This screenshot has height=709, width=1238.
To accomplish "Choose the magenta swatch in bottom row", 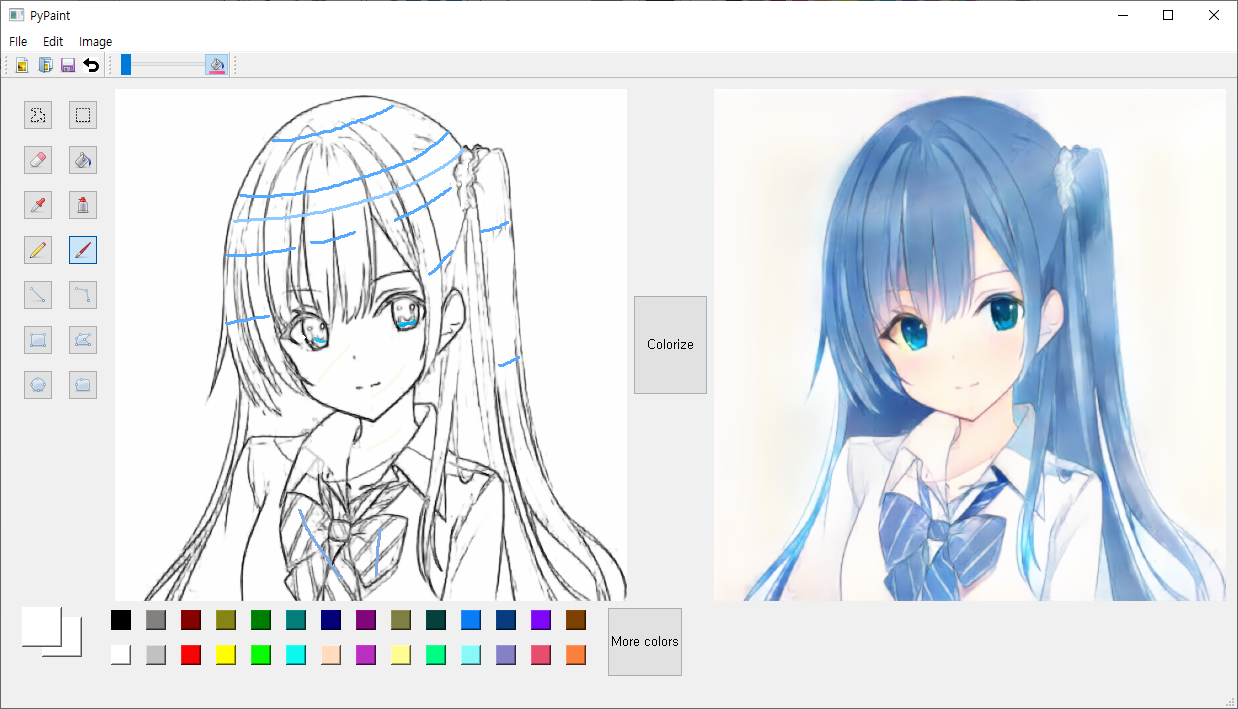I will coord(366,655).
